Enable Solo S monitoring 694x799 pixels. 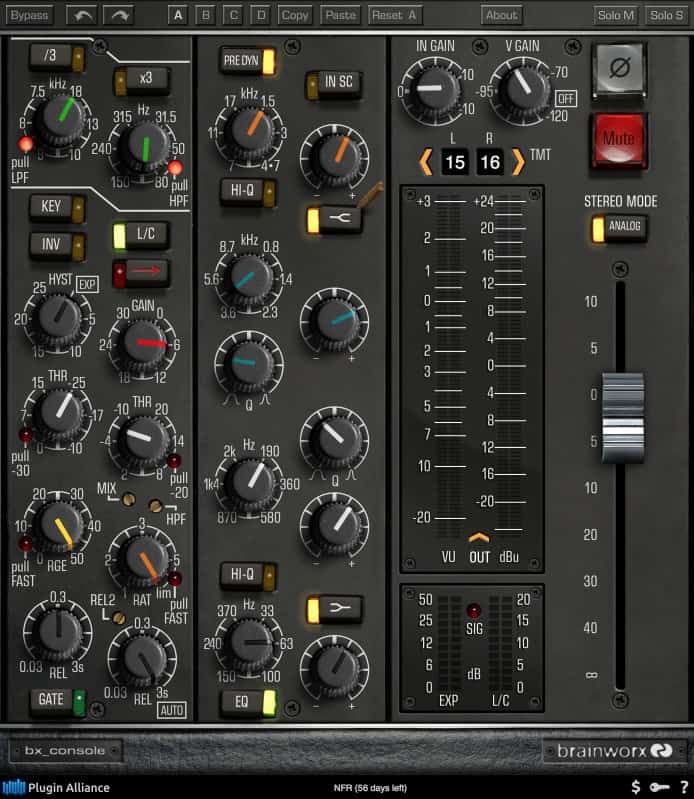666,15
